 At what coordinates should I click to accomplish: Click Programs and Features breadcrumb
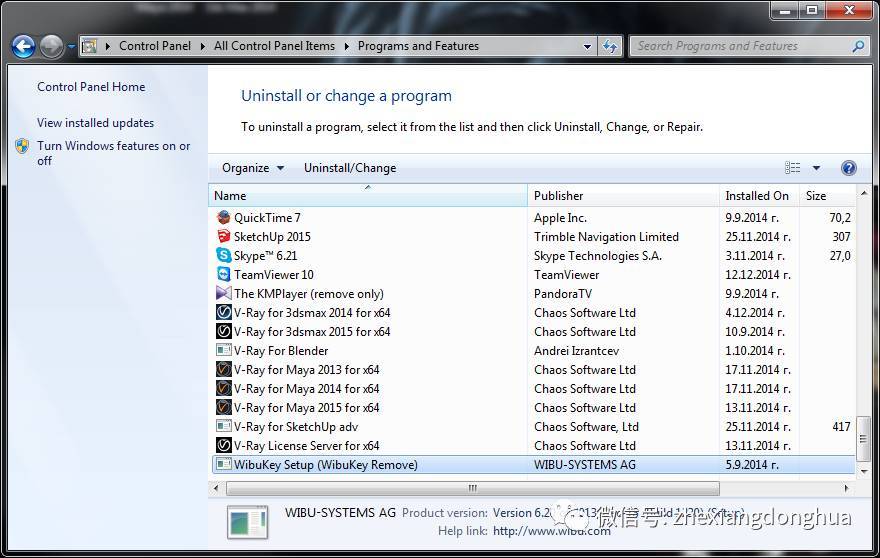pos(418,46)
